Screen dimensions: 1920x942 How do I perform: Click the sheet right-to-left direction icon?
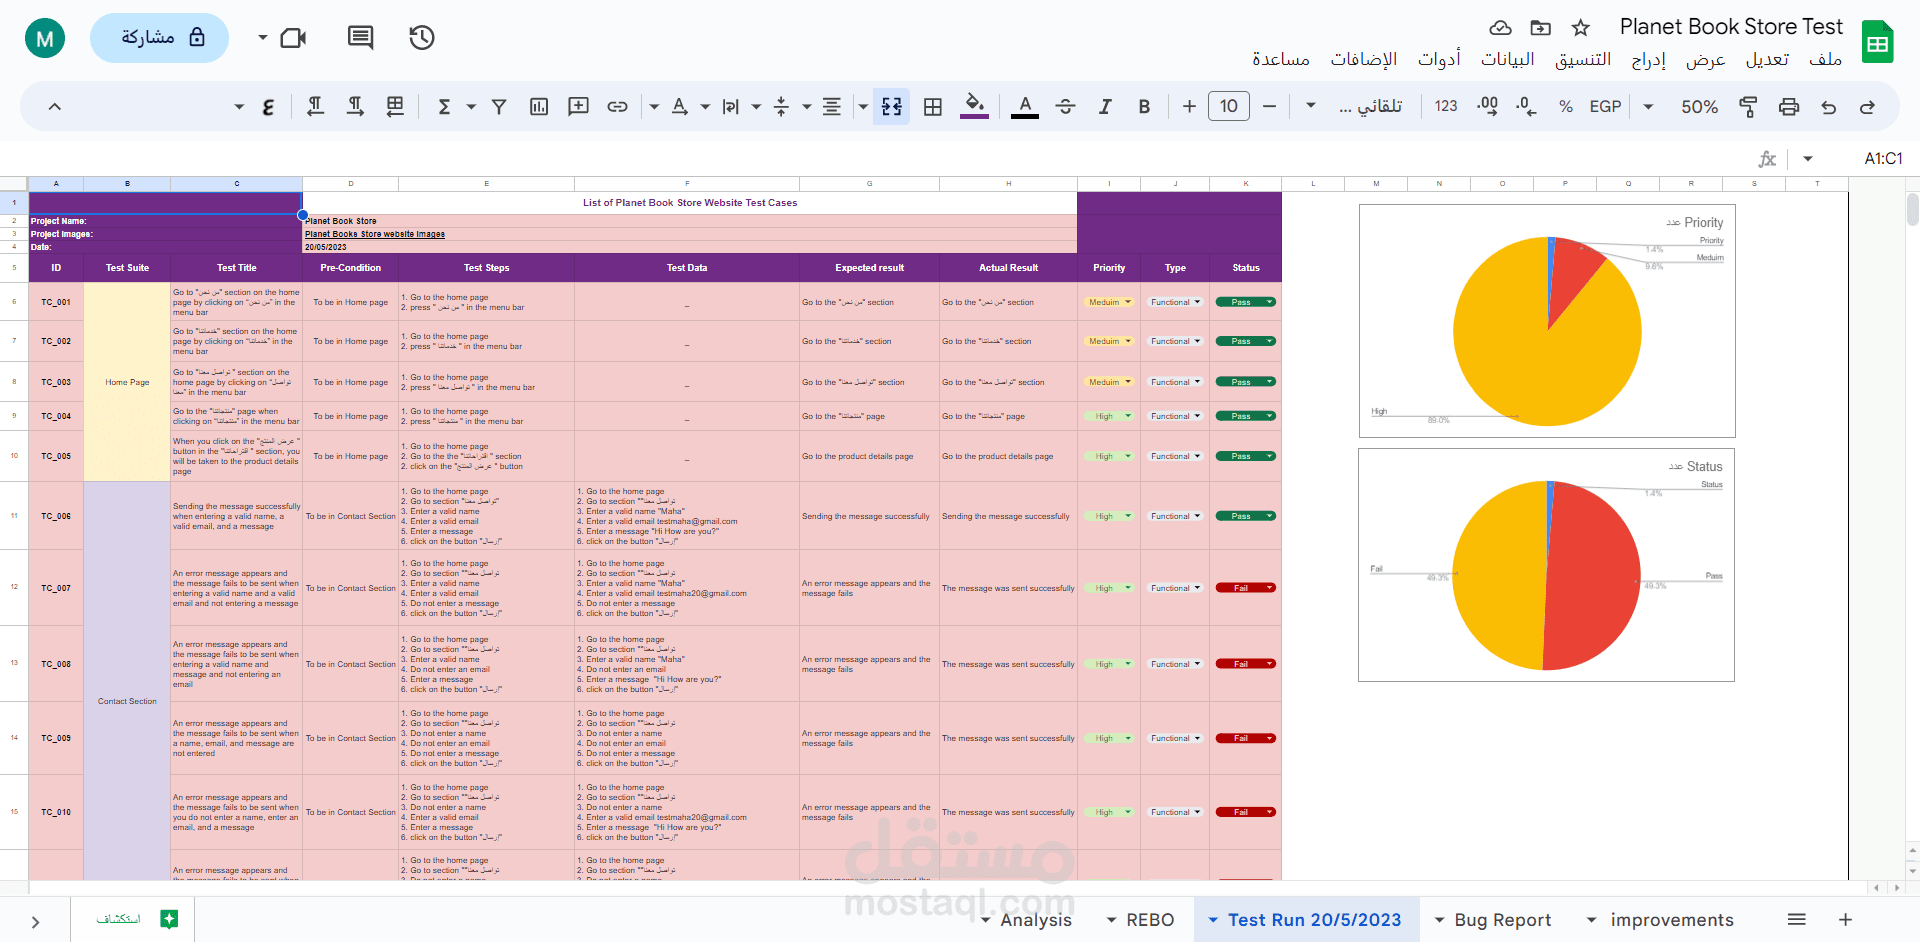(x=395, y=107)
